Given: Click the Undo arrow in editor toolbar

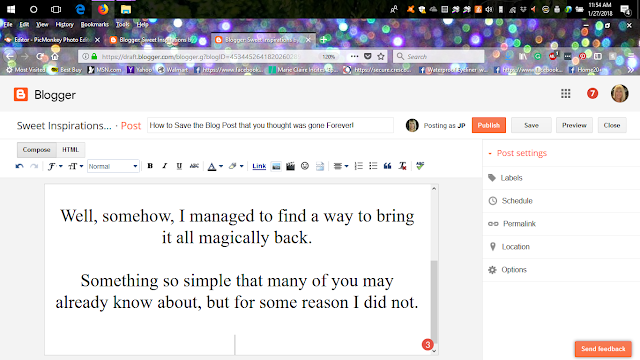Looking at the screenshot, I should [x=19, y=166].
